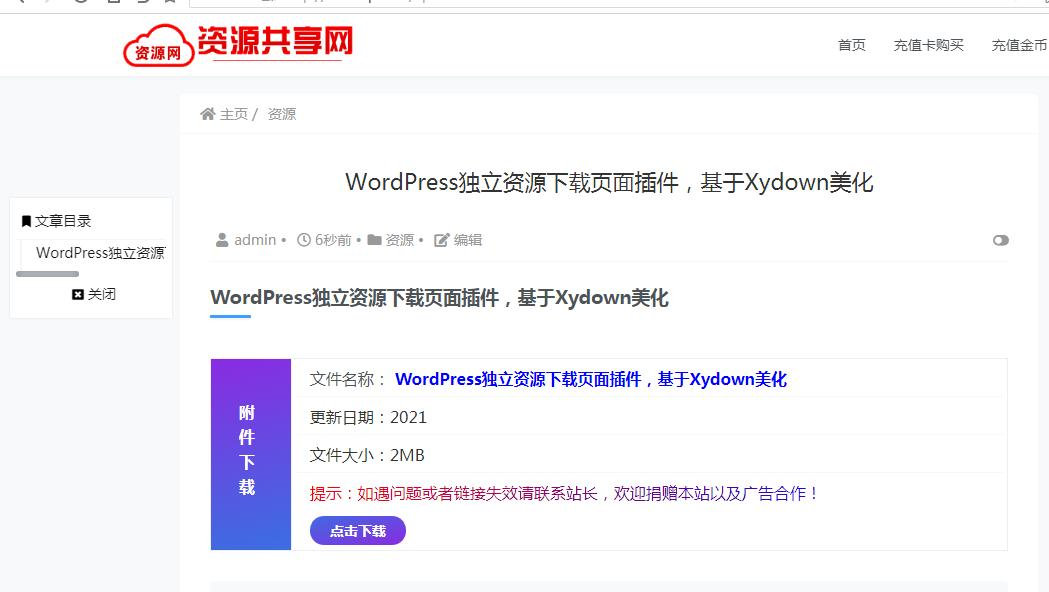Click the 附件下载 purple banner
This screenshot has width=1049, height=592.
coord(251,454)
